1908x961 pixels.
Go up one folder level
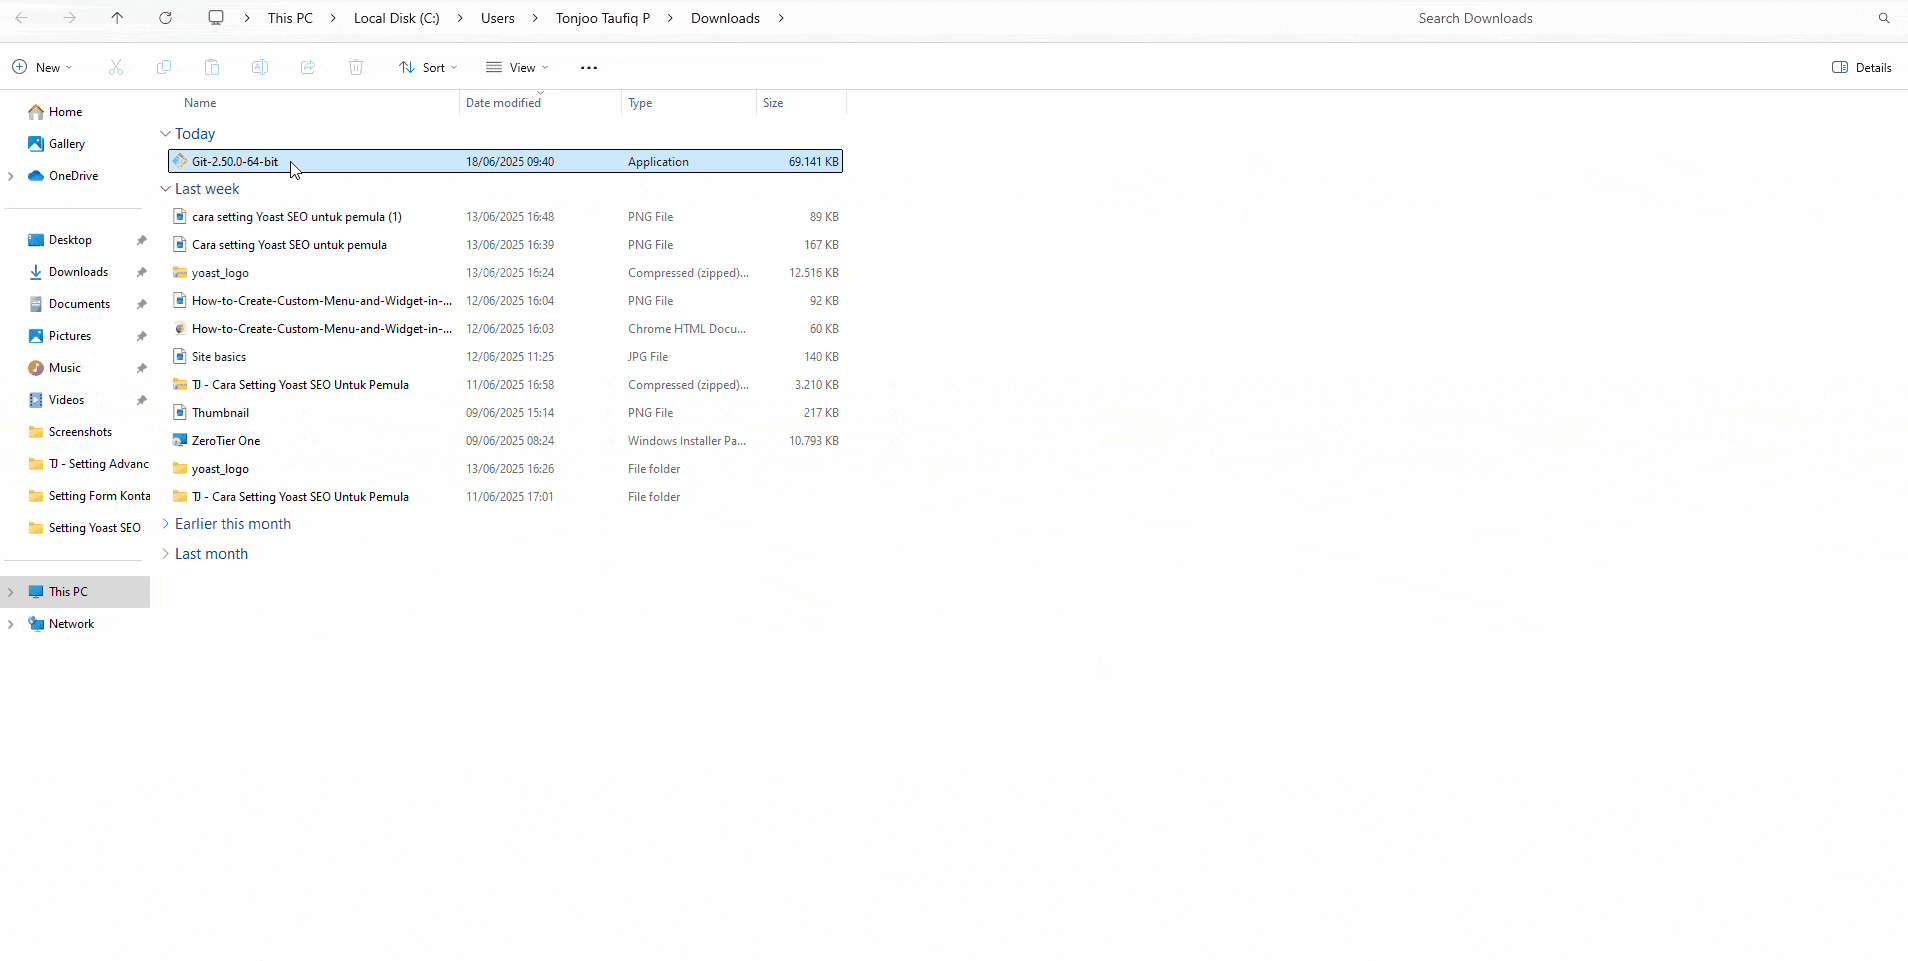[x=117, y=18]
